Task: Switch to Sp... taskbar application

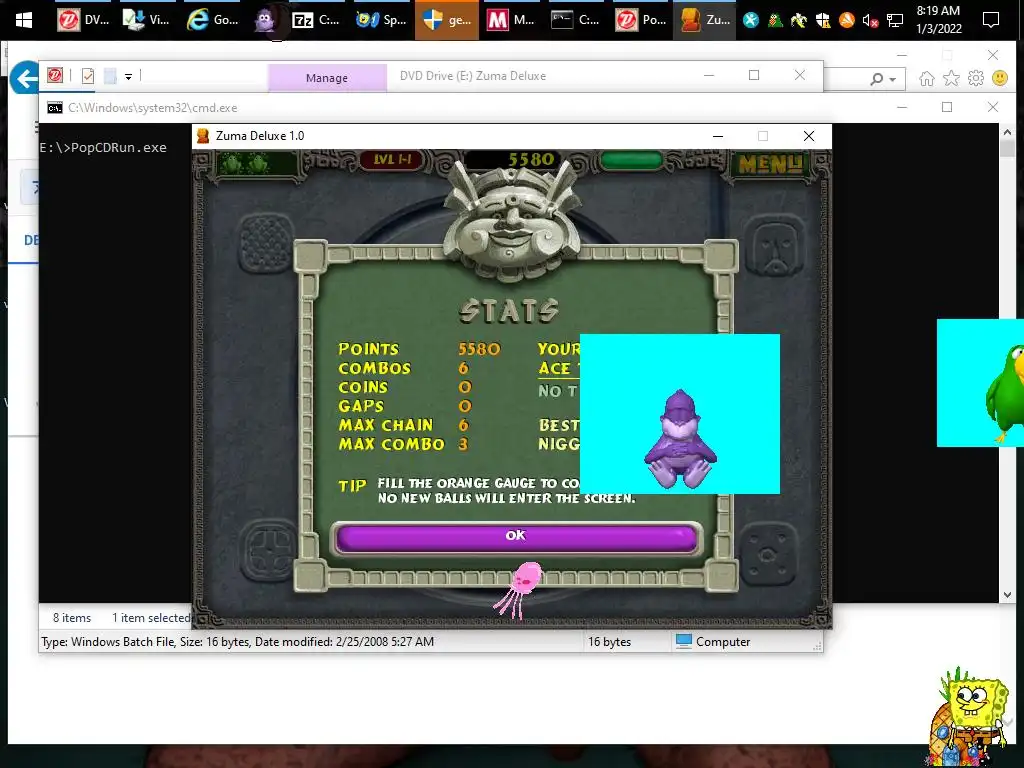Action: pos(381,20)
